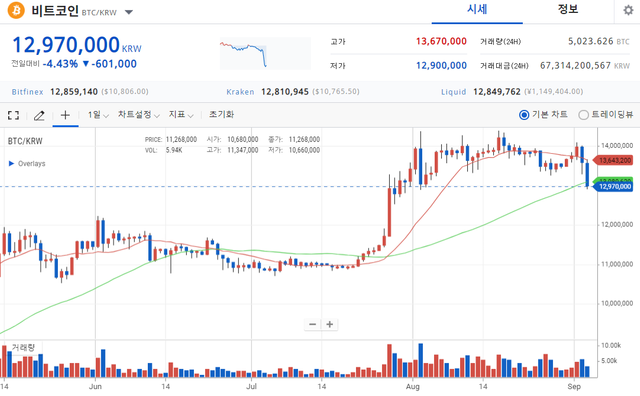Click the Liquid exchange link
This screenshot has width=640, height=396.
[x=453, y=92]
